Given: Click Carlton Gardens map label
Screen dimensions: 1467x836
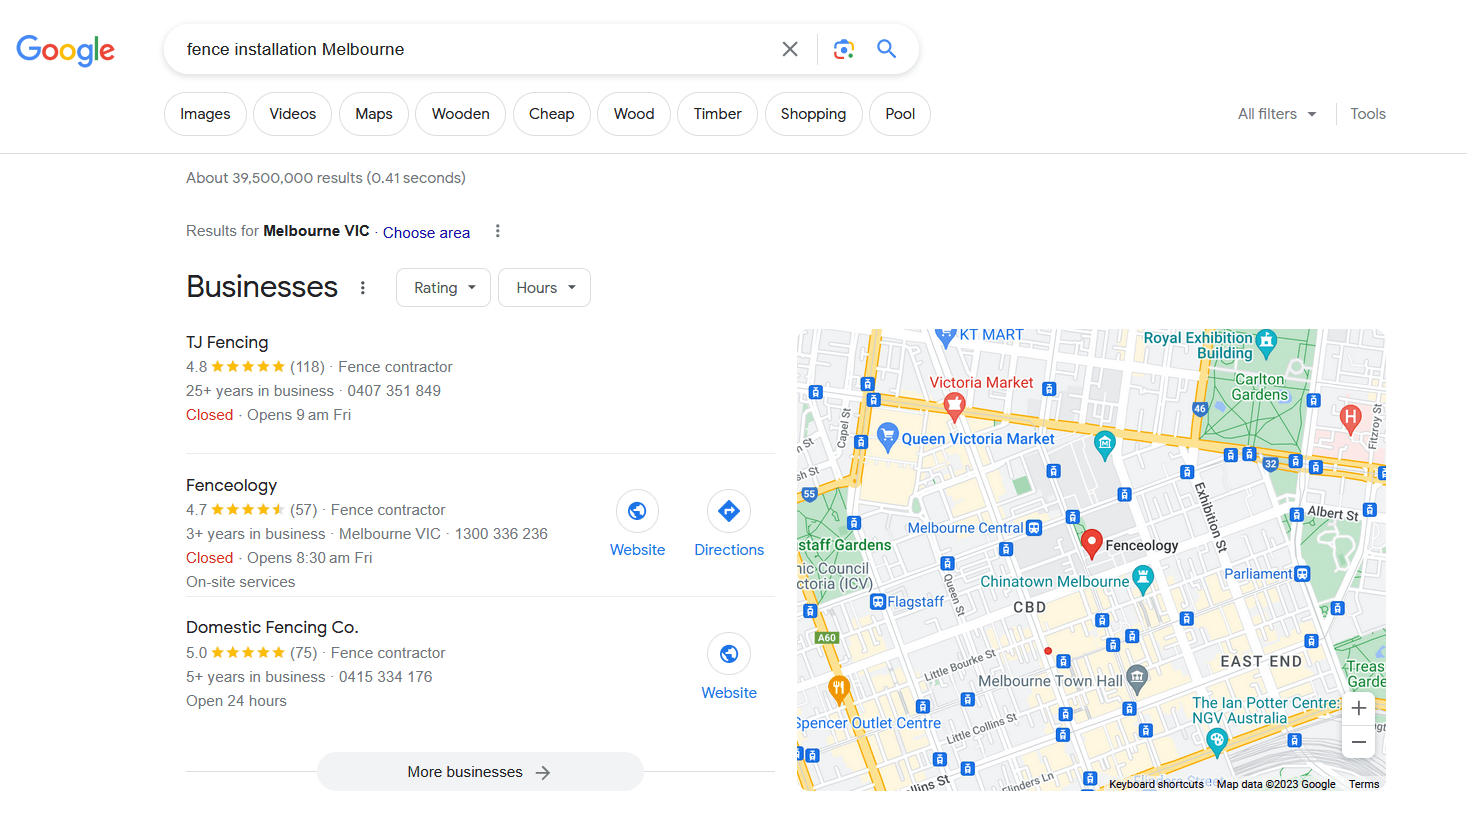Looking at the screenshot, I should pyautogui.click(x=1260, y=387).
